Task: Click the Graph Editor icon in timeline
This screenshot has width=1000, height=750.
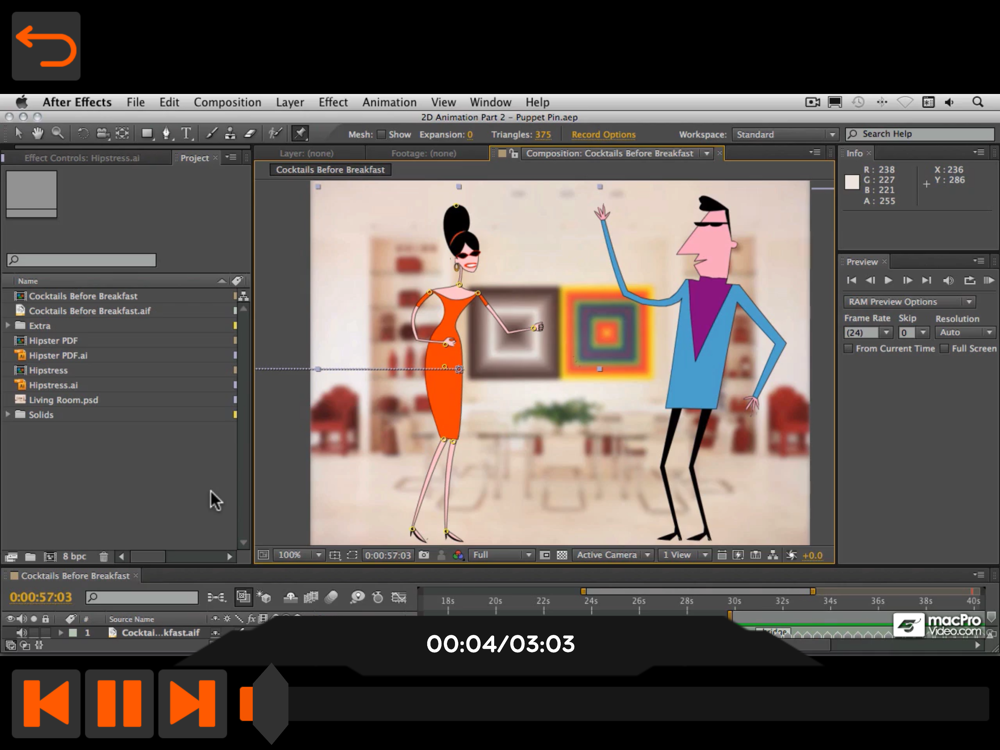Action: tap(399, 598)
